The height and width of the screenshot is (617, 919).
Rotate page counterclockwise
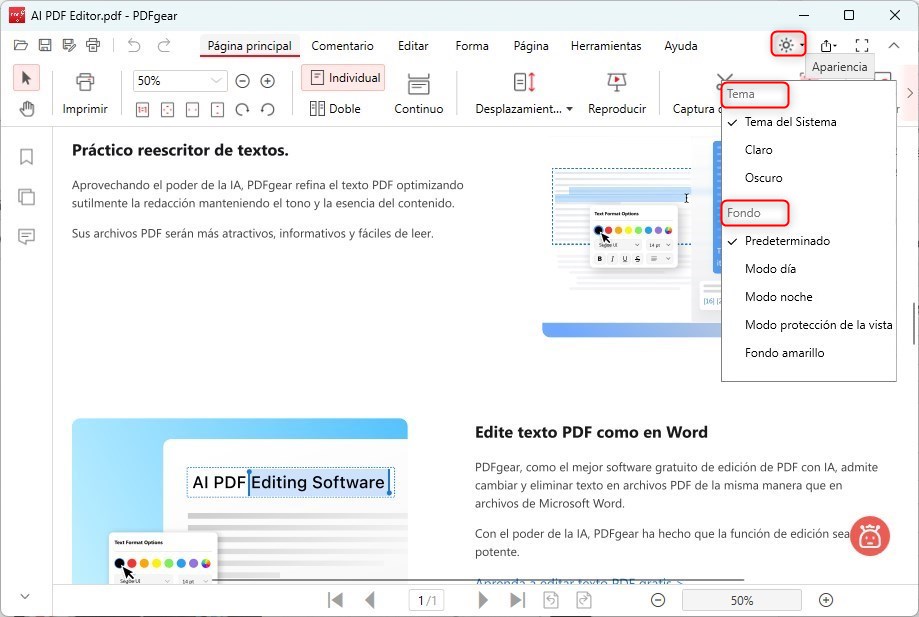tap(268, 110)
